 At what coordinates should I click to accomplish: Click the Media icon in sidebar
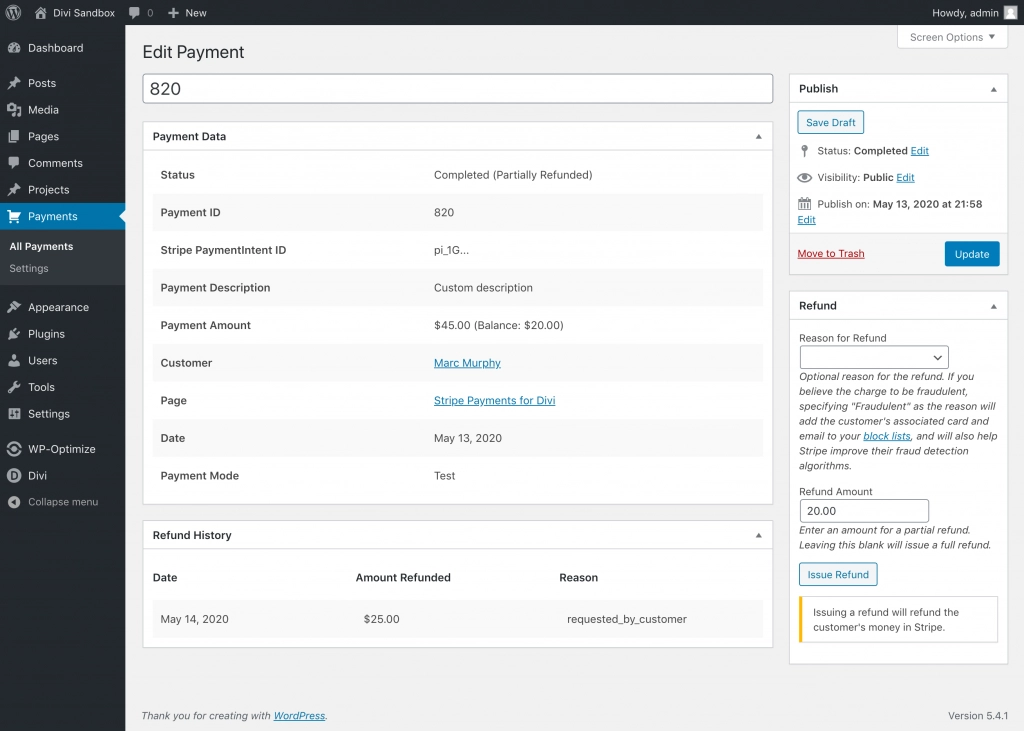[14, 110]
